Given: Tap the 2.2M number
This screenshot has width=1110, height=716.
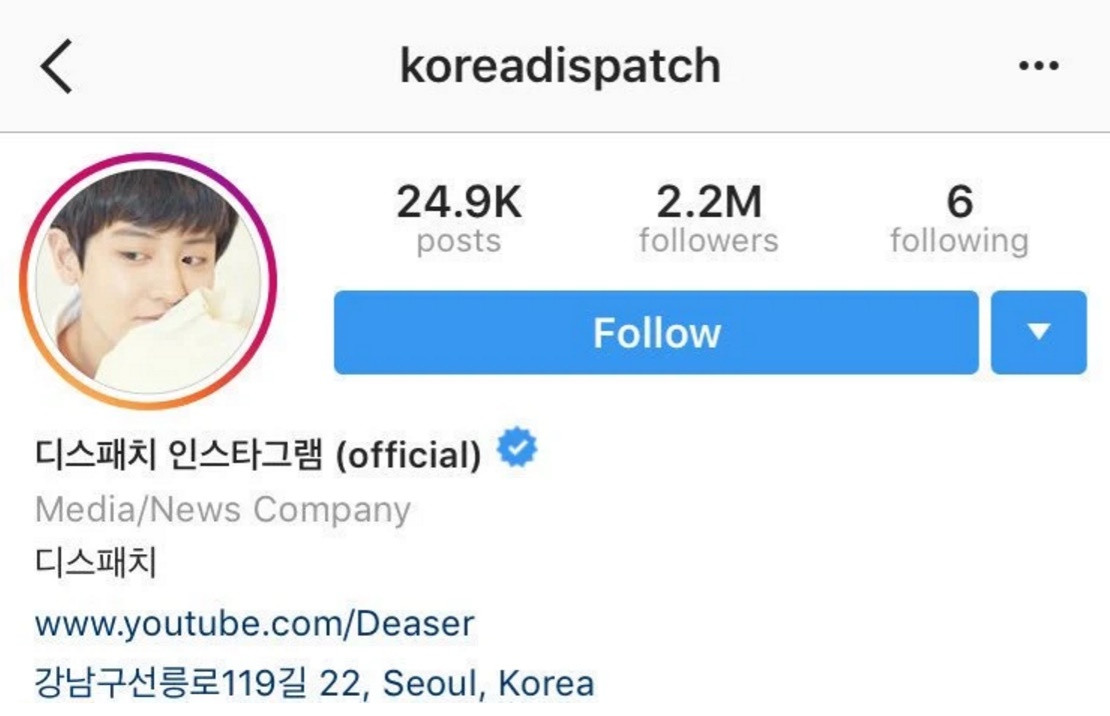Looking at the screenshot, I should [x=709, y=201].
